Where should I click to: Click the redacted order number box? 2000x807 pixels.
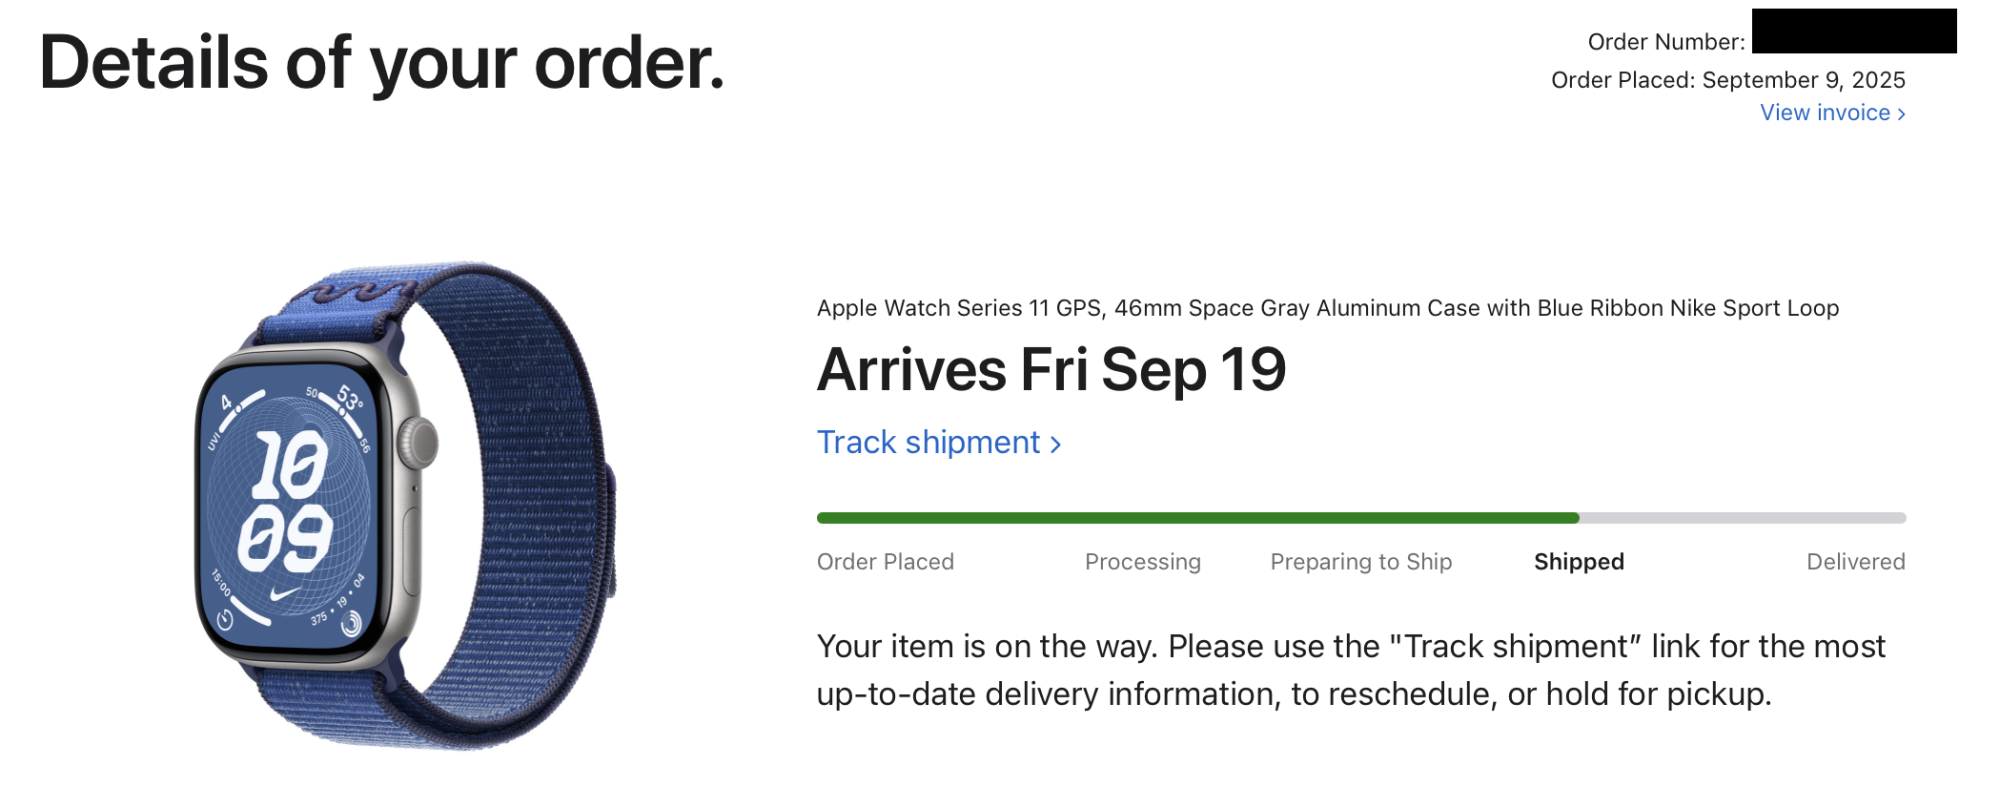pos(1853,31)
